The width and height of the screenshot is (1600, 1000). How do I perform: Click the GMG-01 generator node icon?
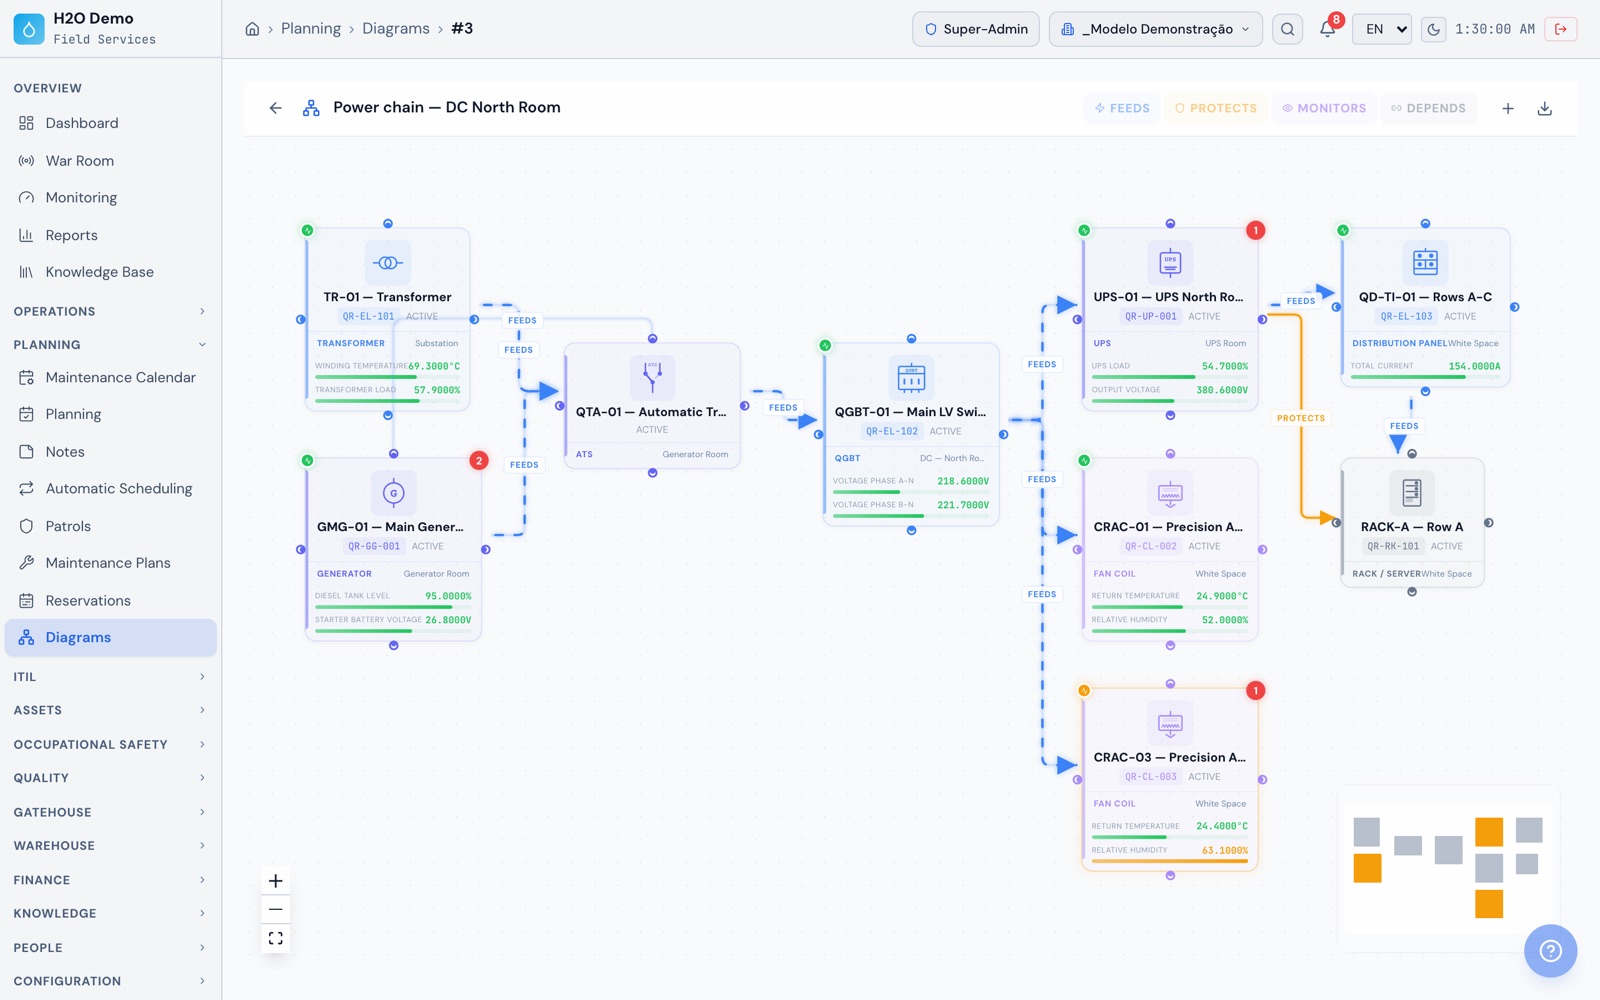tap(394, 493)
